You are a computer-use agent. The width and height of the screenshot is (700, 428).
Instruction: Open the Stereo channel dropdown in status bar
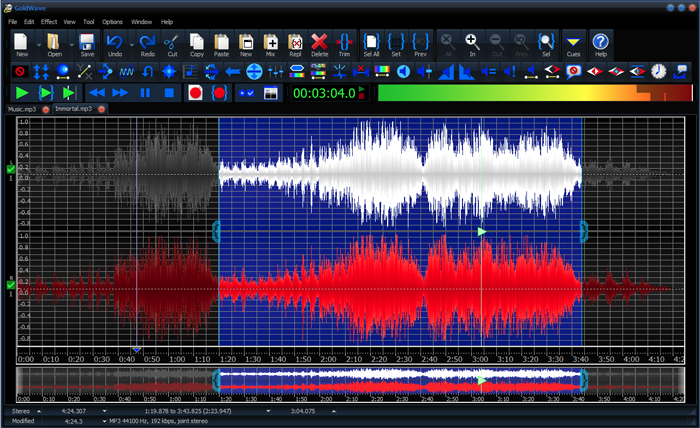39,411
